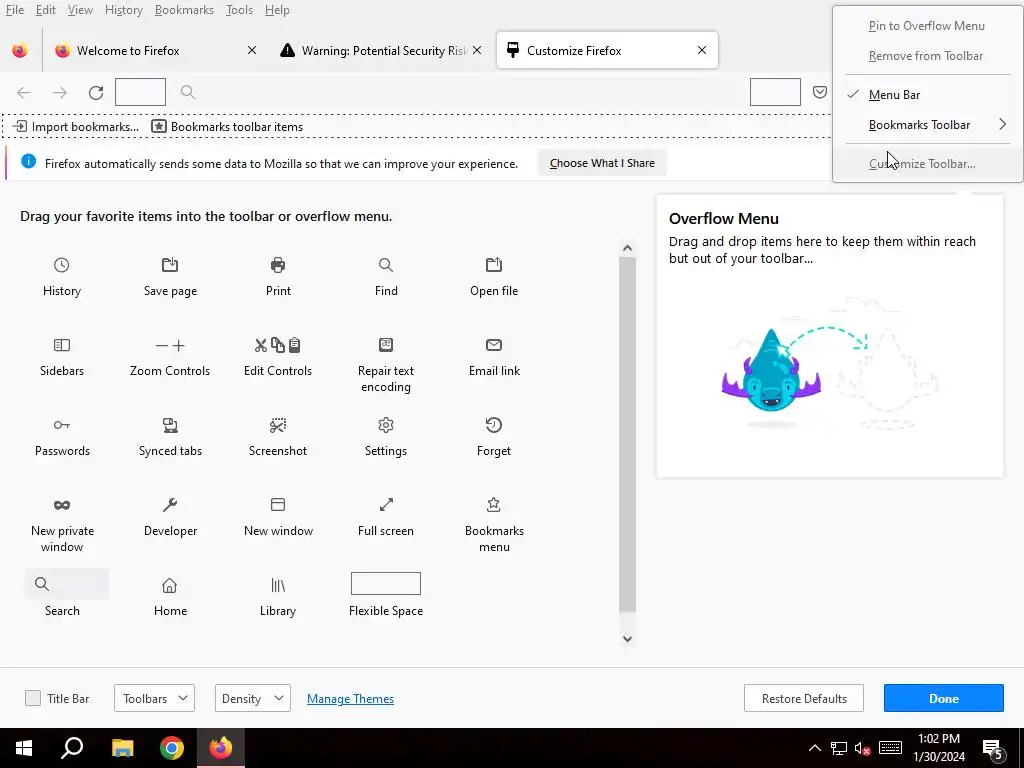Image resolution: width=1024 pixels, height=768 pixels.
Task: Select the Screenshot icon
Action: pyautogui.click(x=278, y=425)
